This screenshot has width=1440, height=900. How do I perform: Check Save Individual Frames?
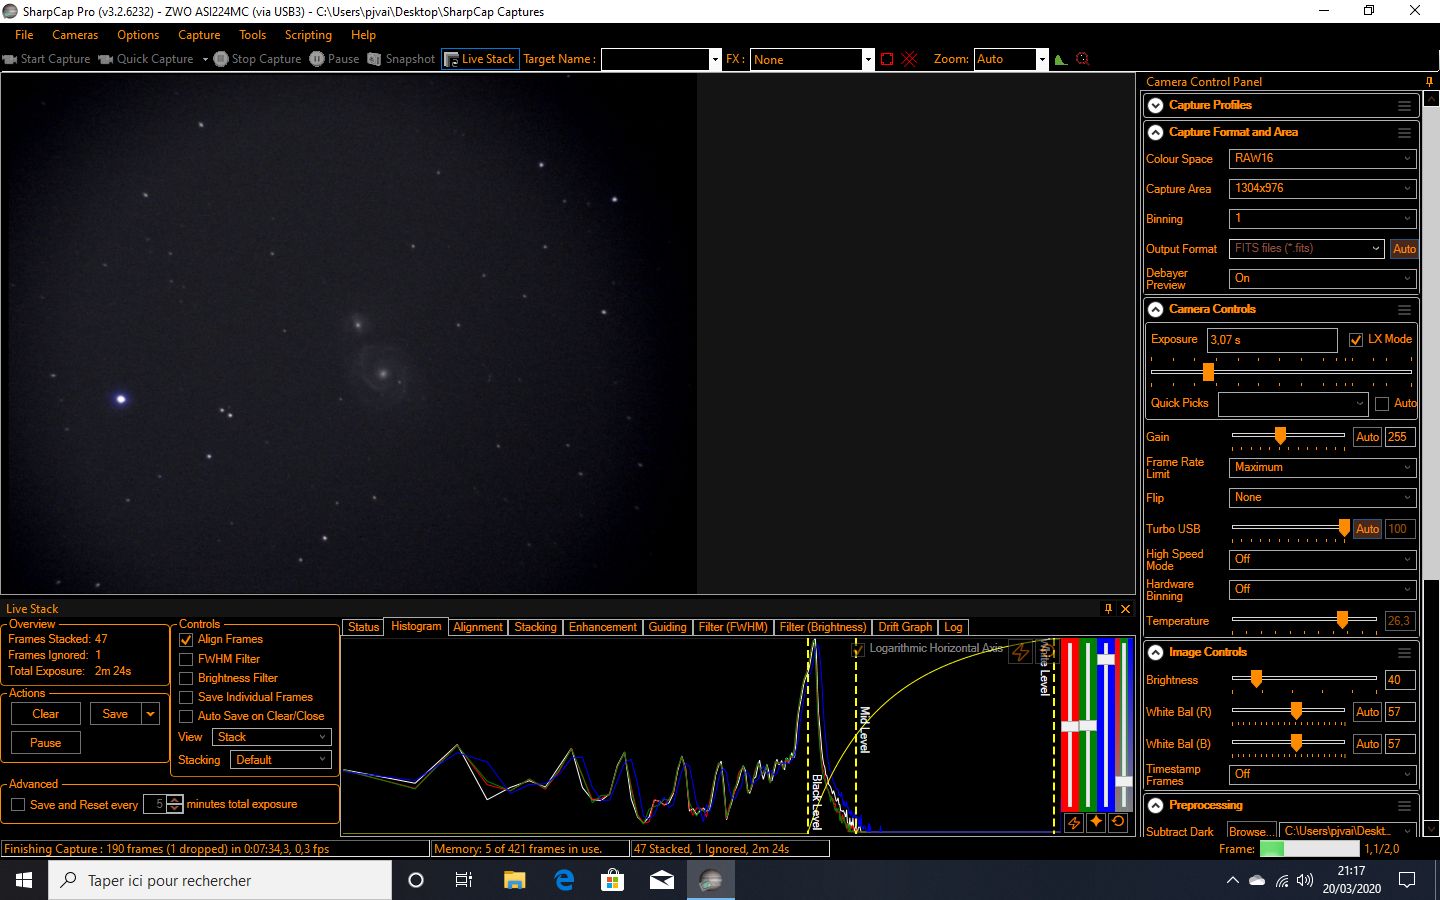click(186, 698)
